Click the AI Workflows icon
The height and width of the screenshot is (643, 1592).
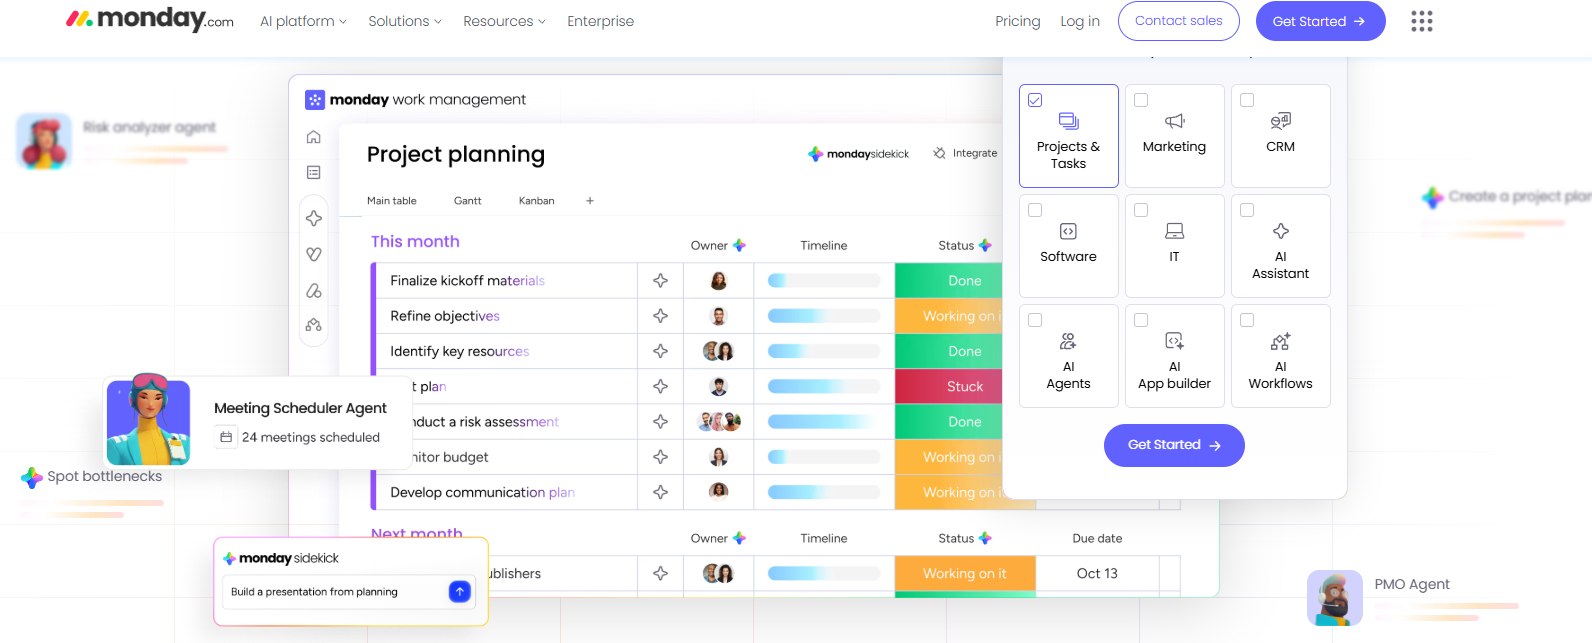(1281, 341)
